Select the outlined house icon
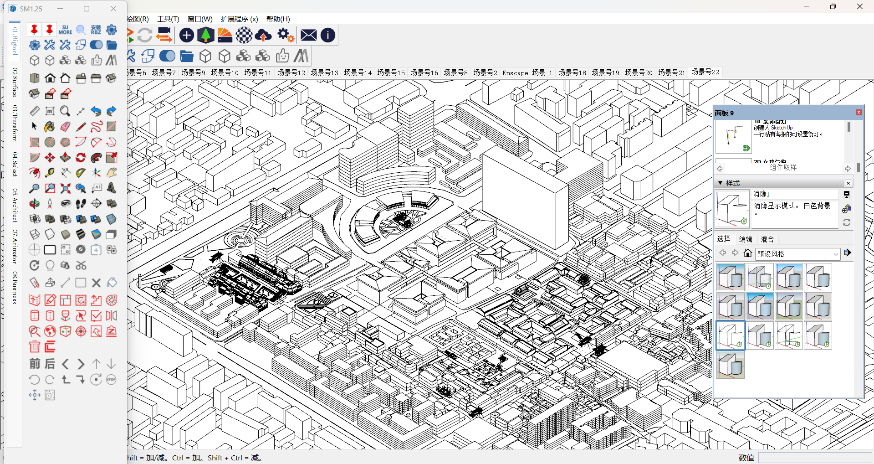The height and width of the screenshot is (464, 874). [x=65, y=78]
